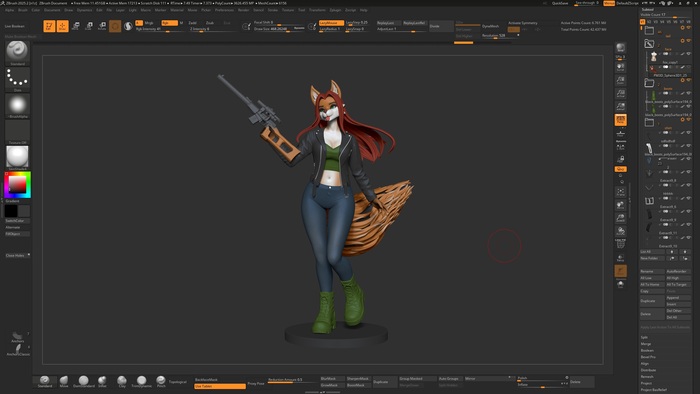The width and height of the screenshot is (700, 394).
Task: Open Texture Off selector
Action: pyautogui.click(x=17, y=132)
